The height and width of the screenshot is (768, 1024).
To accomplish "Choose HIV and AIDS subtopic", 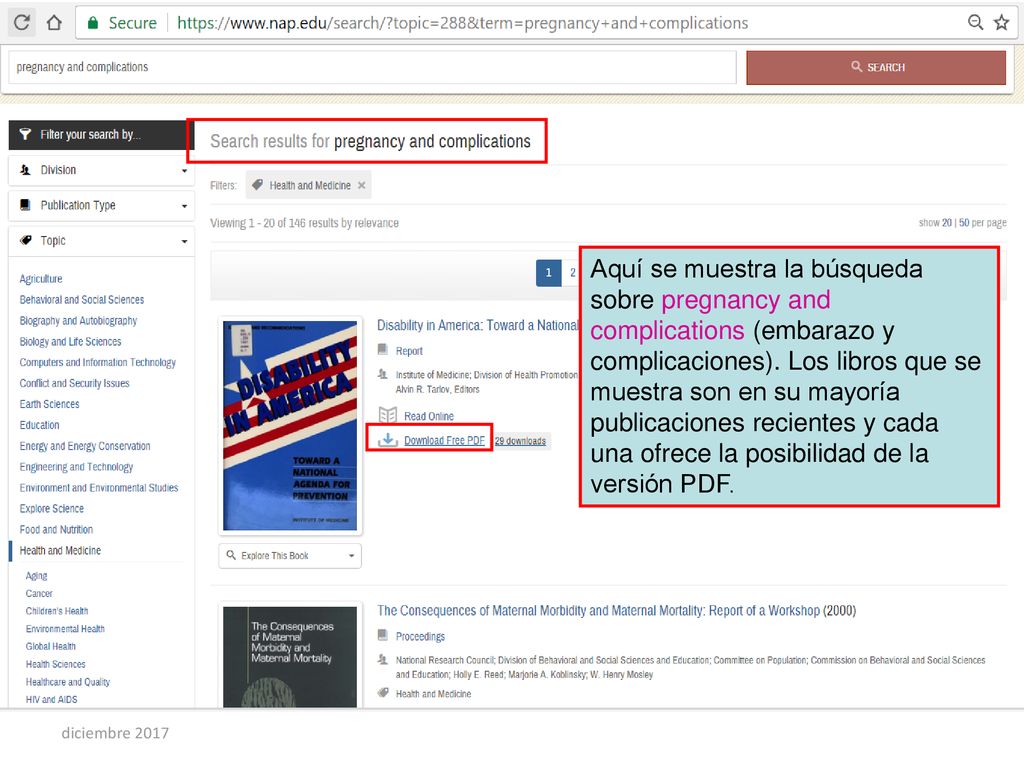I will (x=52, y=699).
